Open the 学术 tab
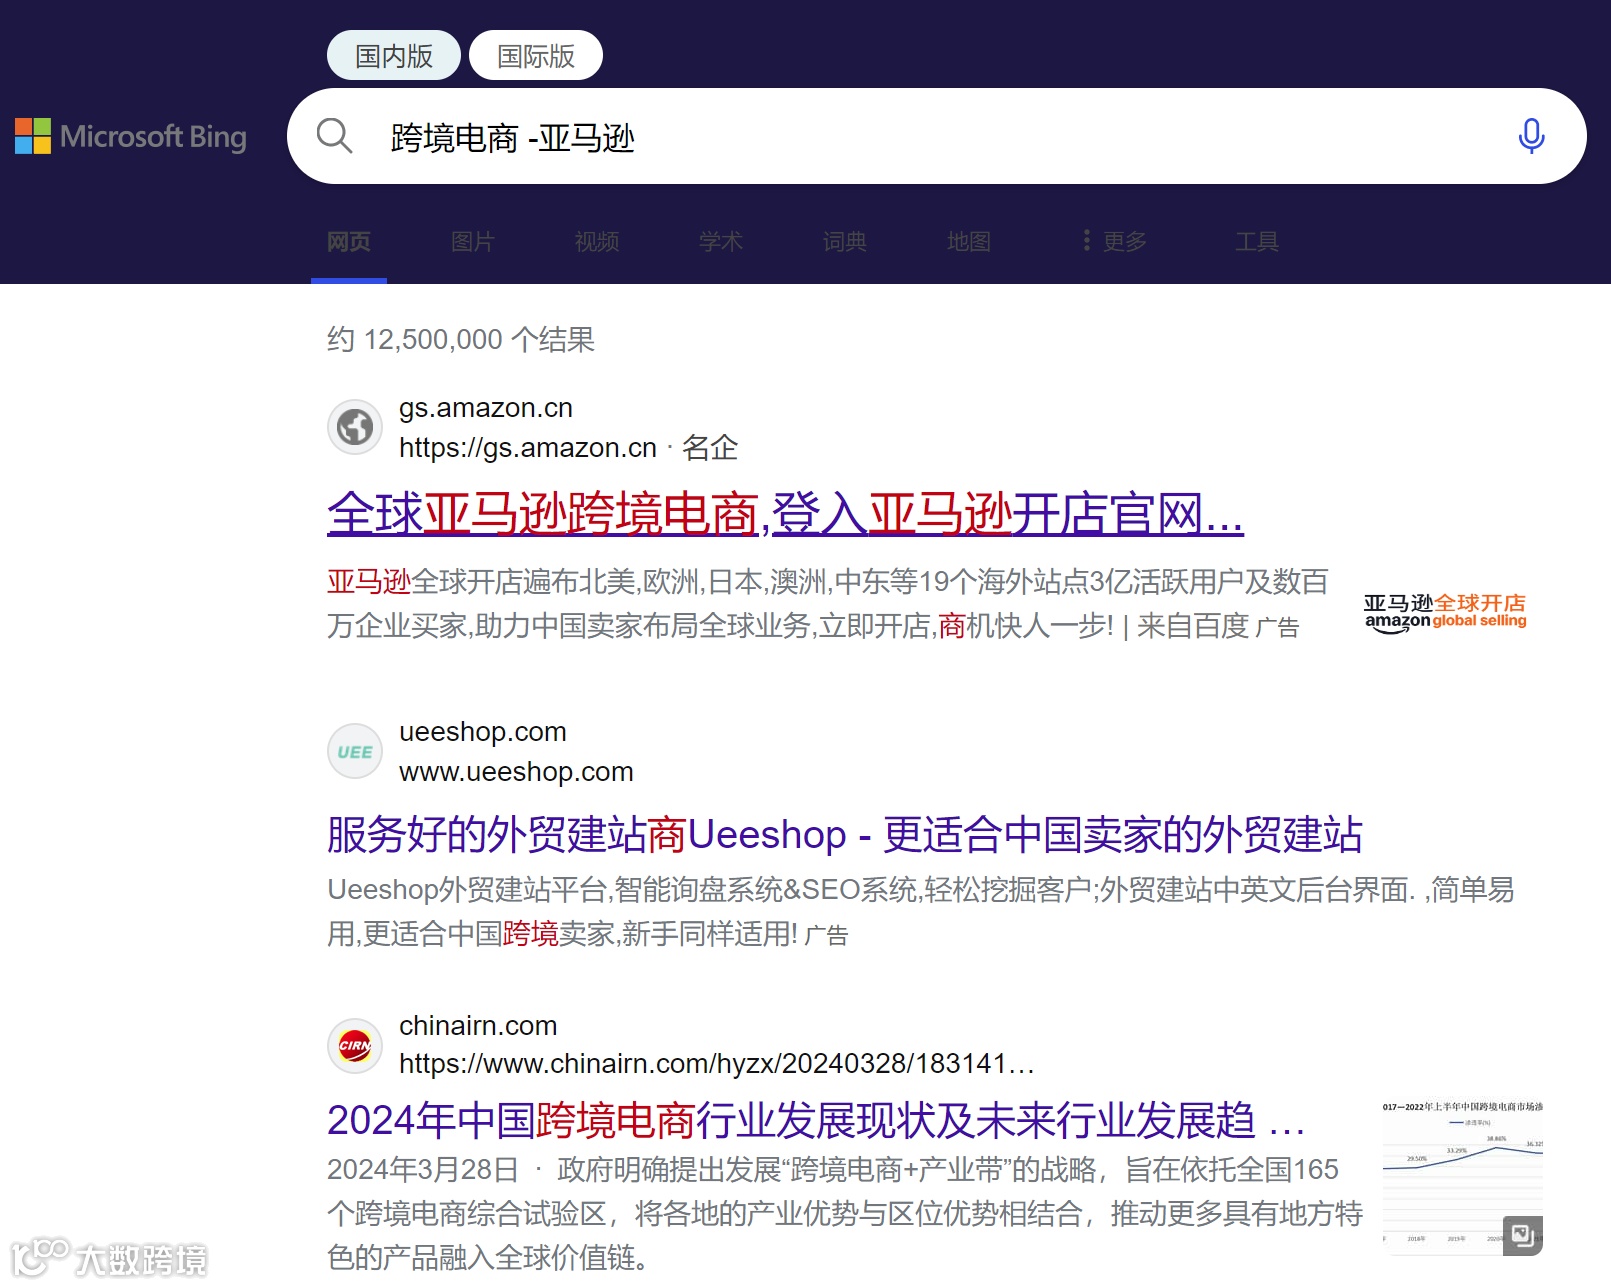 tap(720, 241)
